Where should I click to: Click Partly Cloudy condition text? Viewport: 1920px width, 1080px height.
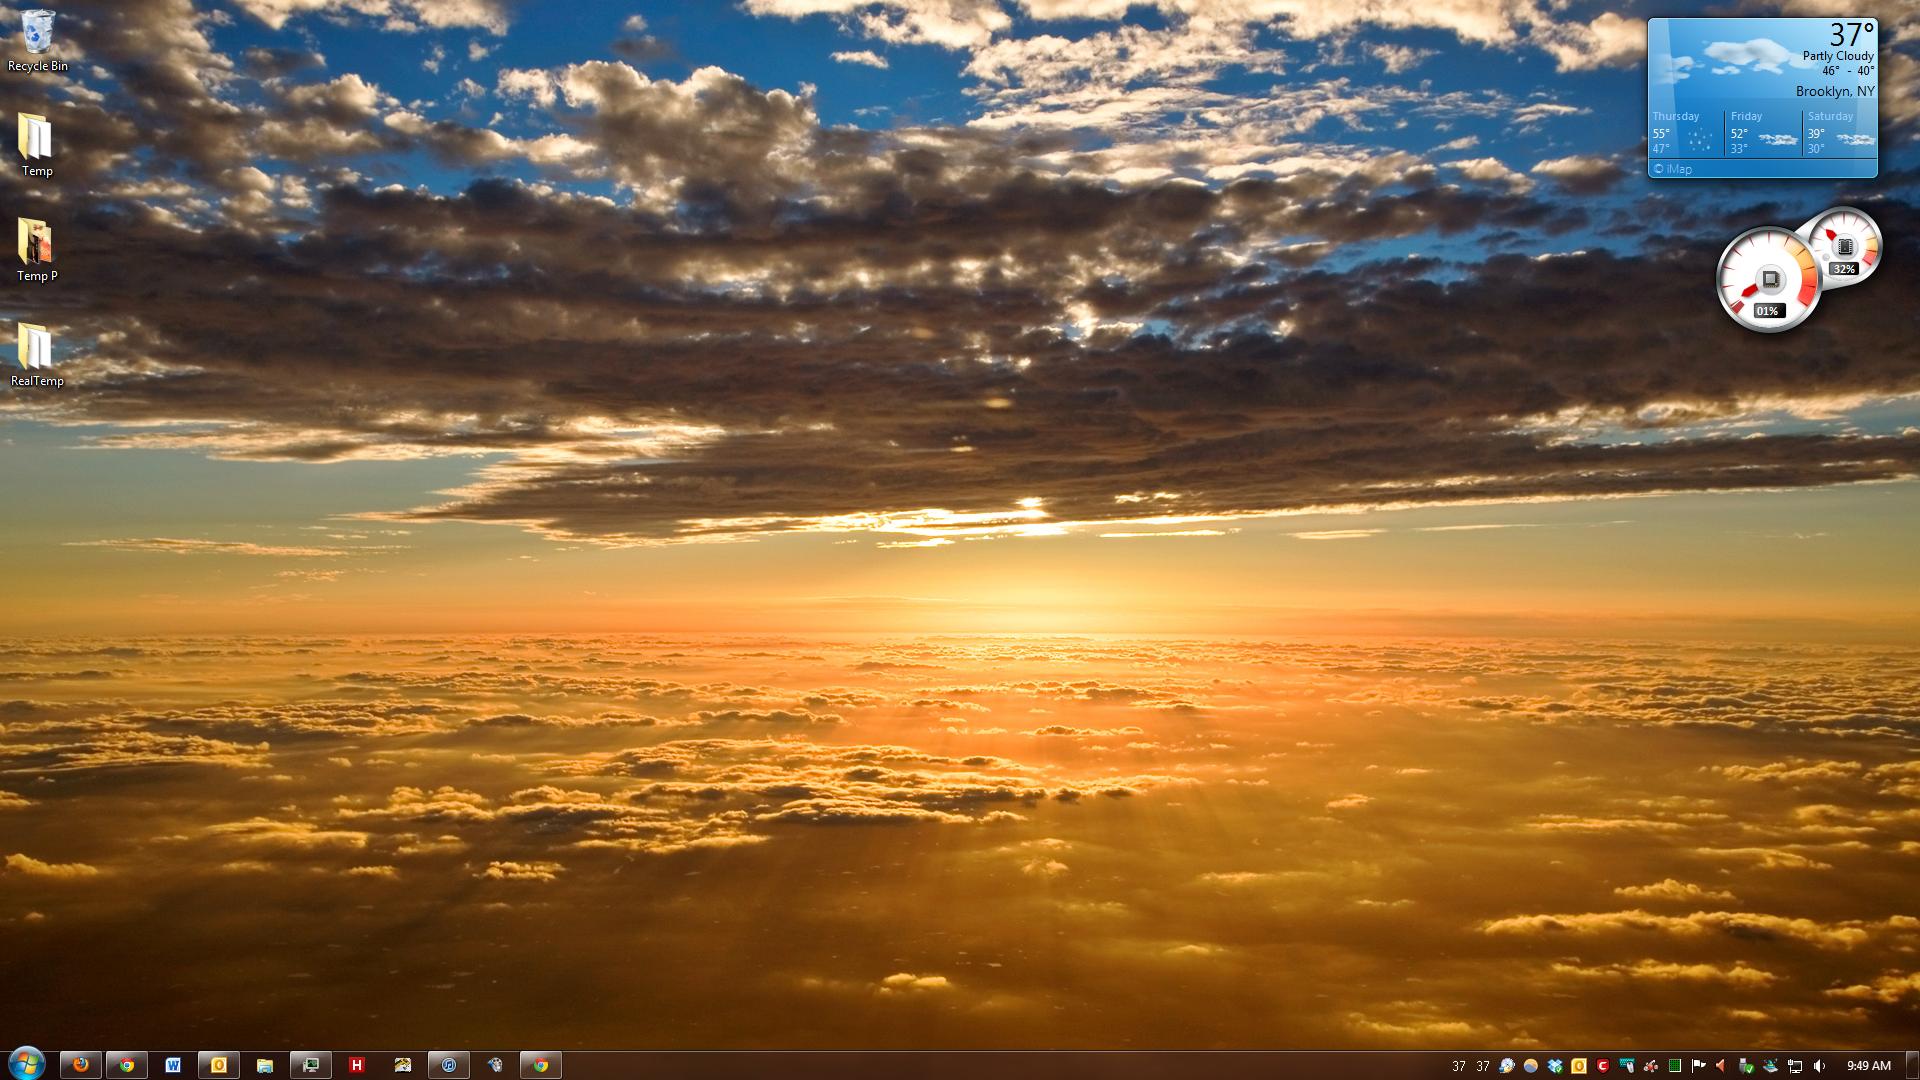1838,56
